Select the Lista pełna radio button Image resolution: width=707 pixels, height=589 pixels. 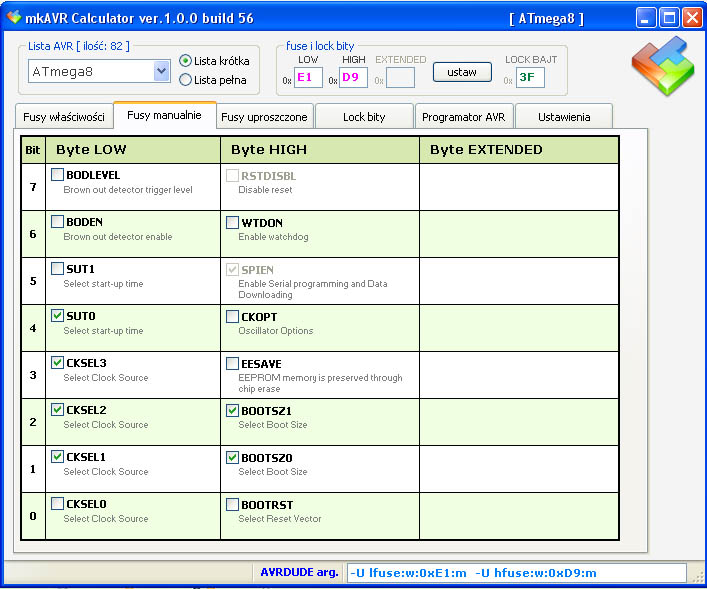[x=185, y=80]
